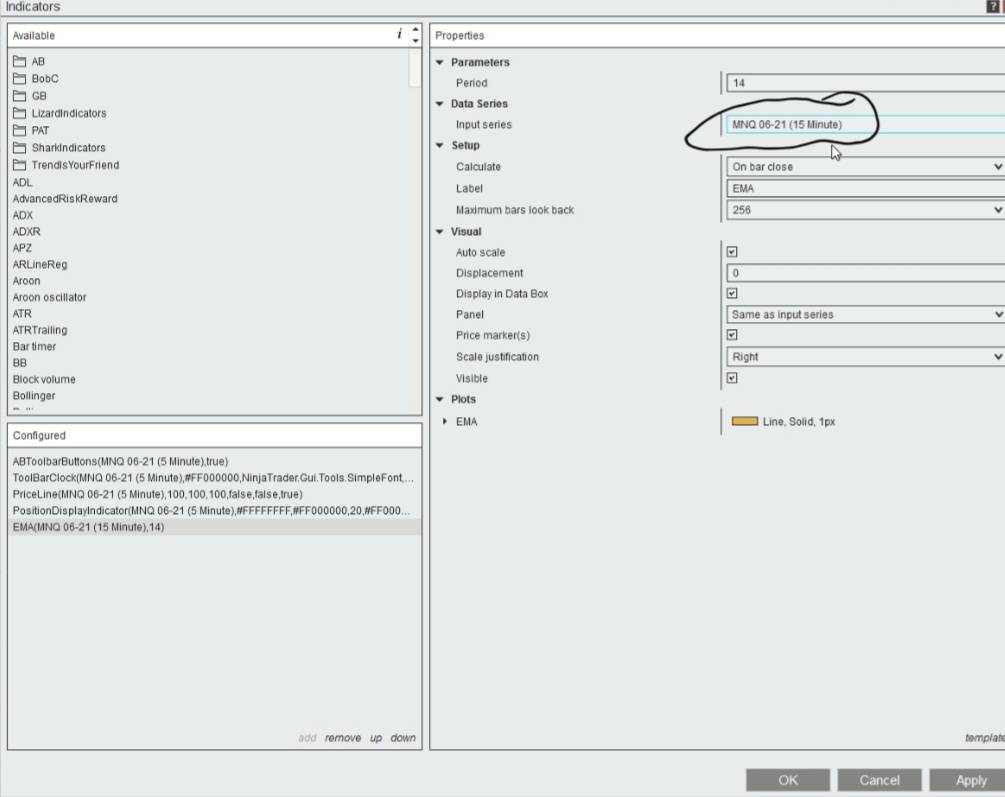
Task: Click the help question mark icon
Action: (993, 6)
